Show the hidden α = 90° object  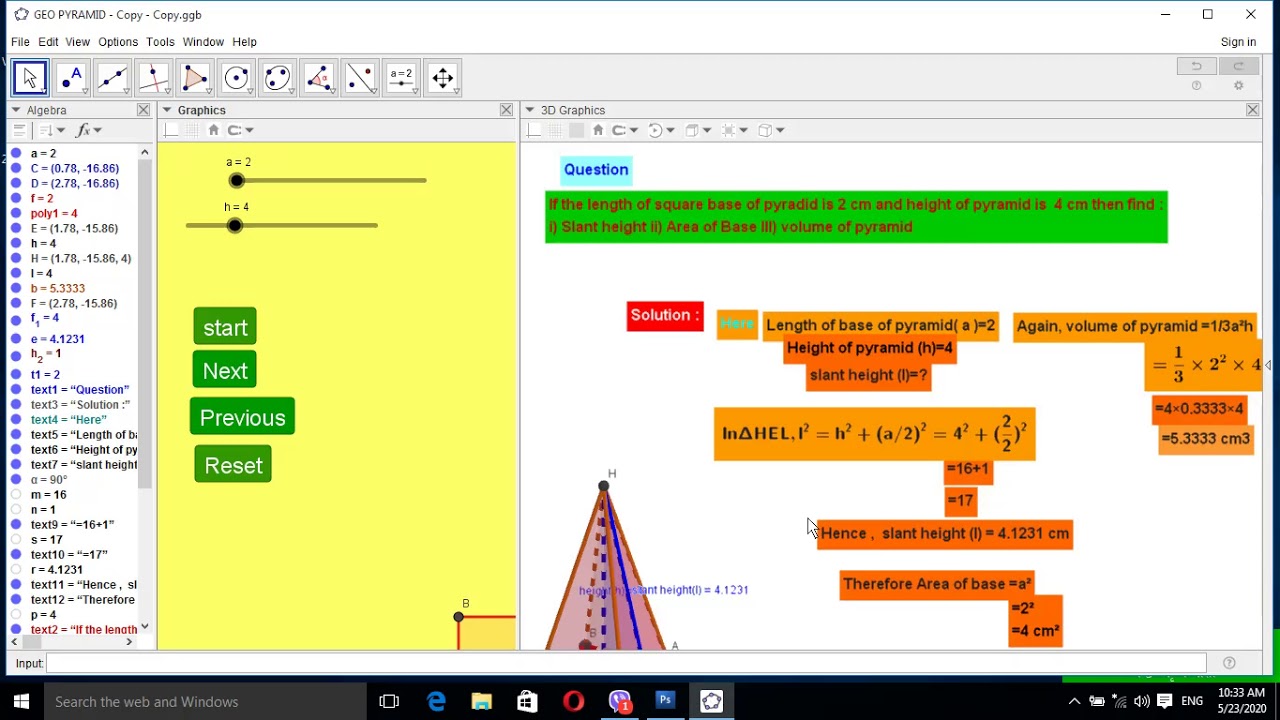16,480
